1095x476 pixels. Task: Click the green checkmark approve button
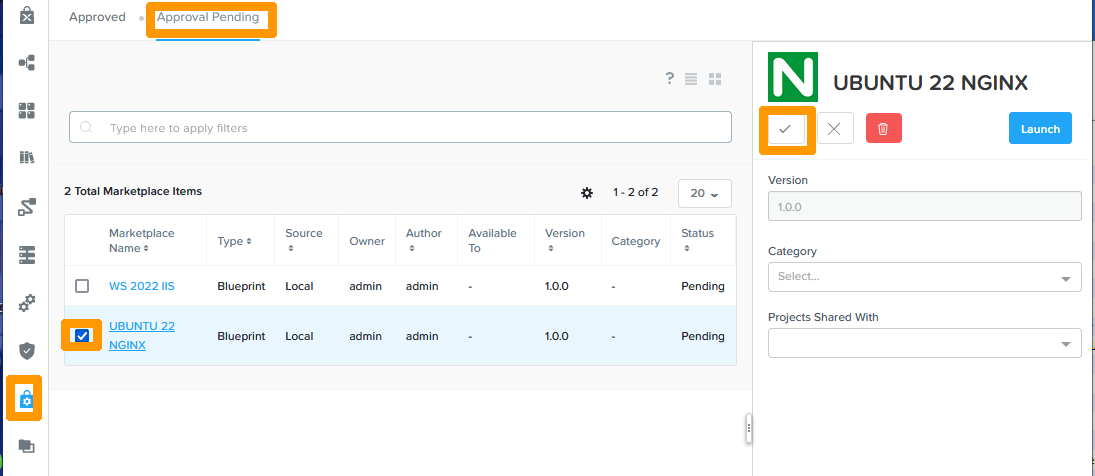click(785, 129)
